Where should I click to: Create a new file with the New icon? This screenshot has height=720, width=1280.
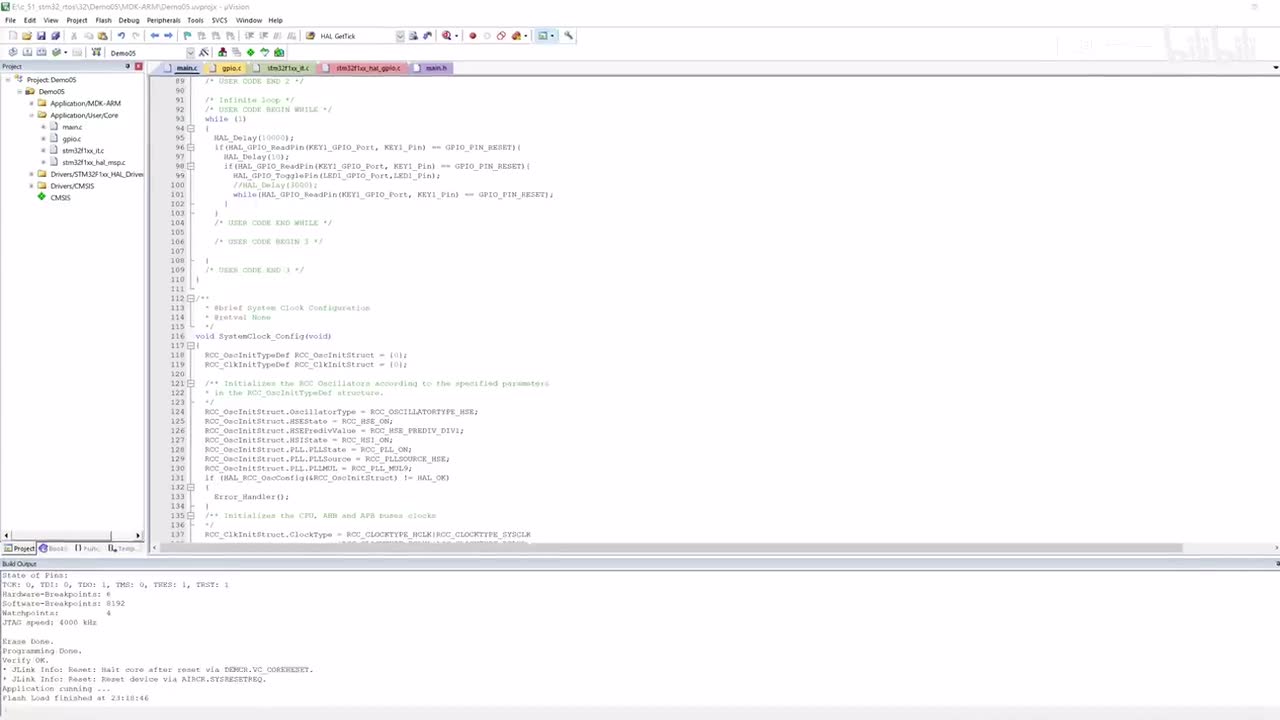[x=12, y=36]
